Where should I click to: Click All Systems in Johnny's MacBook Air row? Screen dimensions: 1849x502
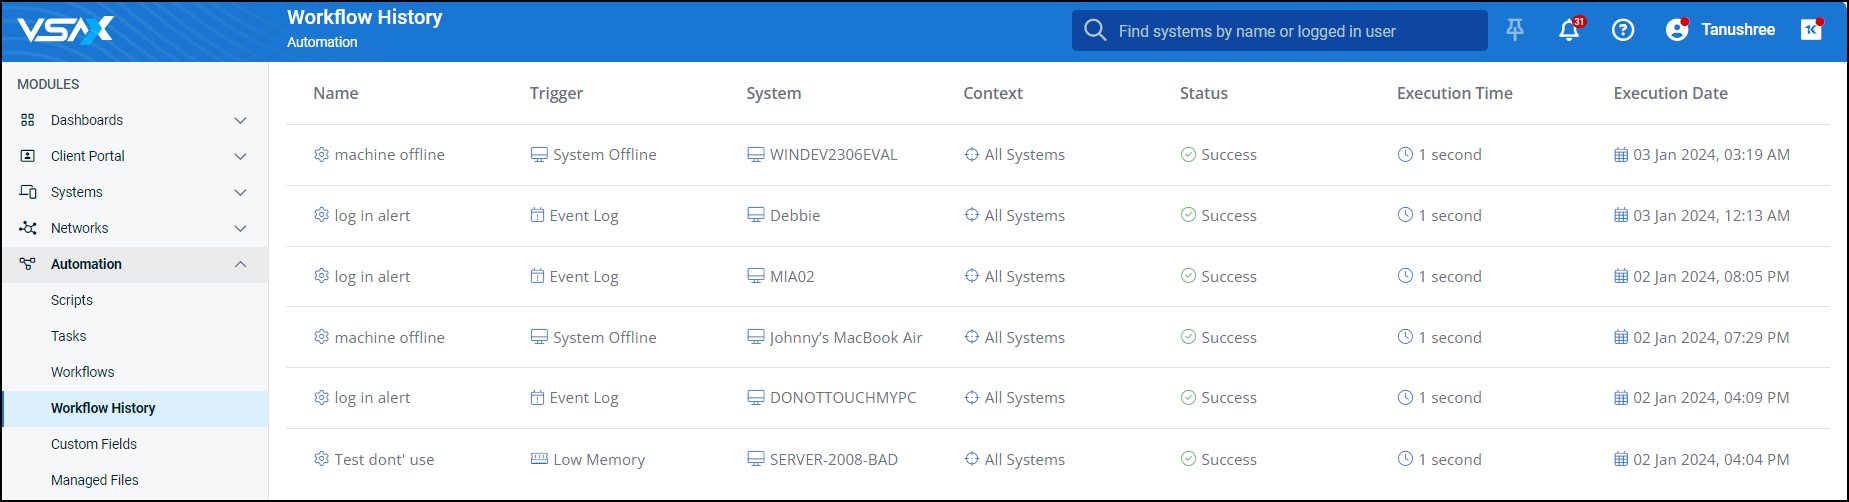click(1025, 337)
